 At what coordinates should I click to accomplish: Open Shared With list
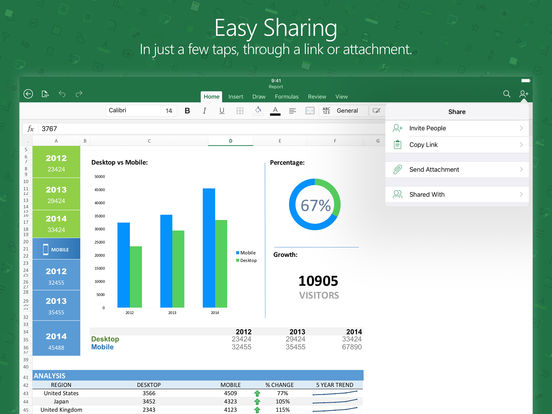coord(457,194)
